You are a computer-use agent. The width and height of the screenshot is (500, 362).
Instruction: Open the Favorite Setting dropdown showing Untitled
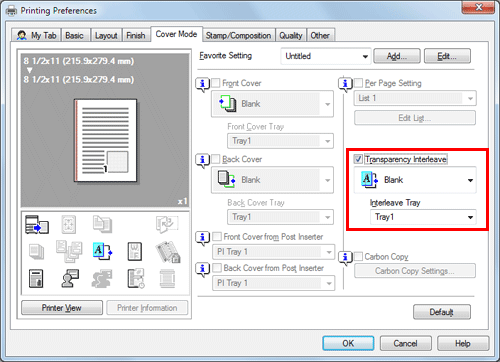[x=326, y=56]
